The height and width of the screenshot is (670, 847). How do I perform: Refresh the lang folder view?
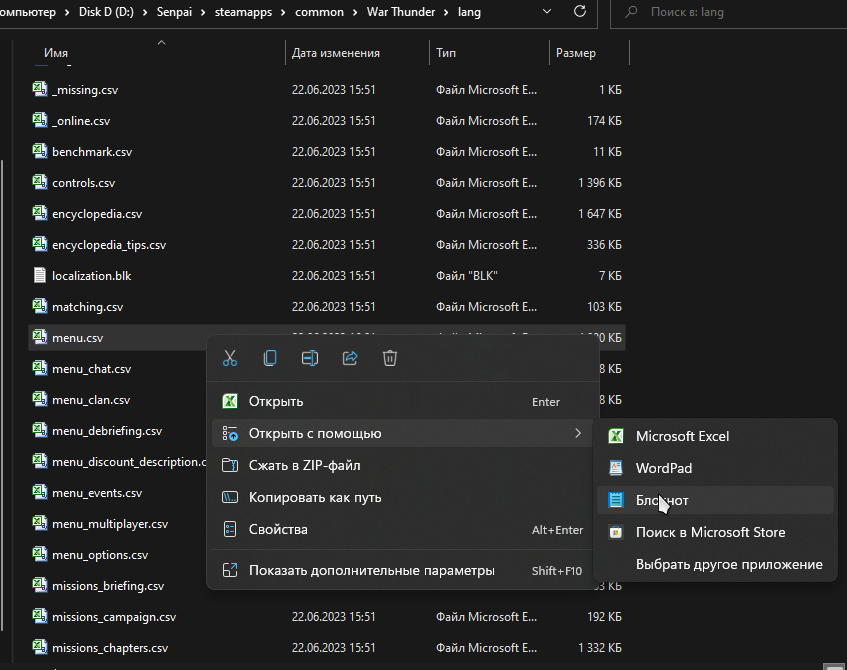(580, 12)
